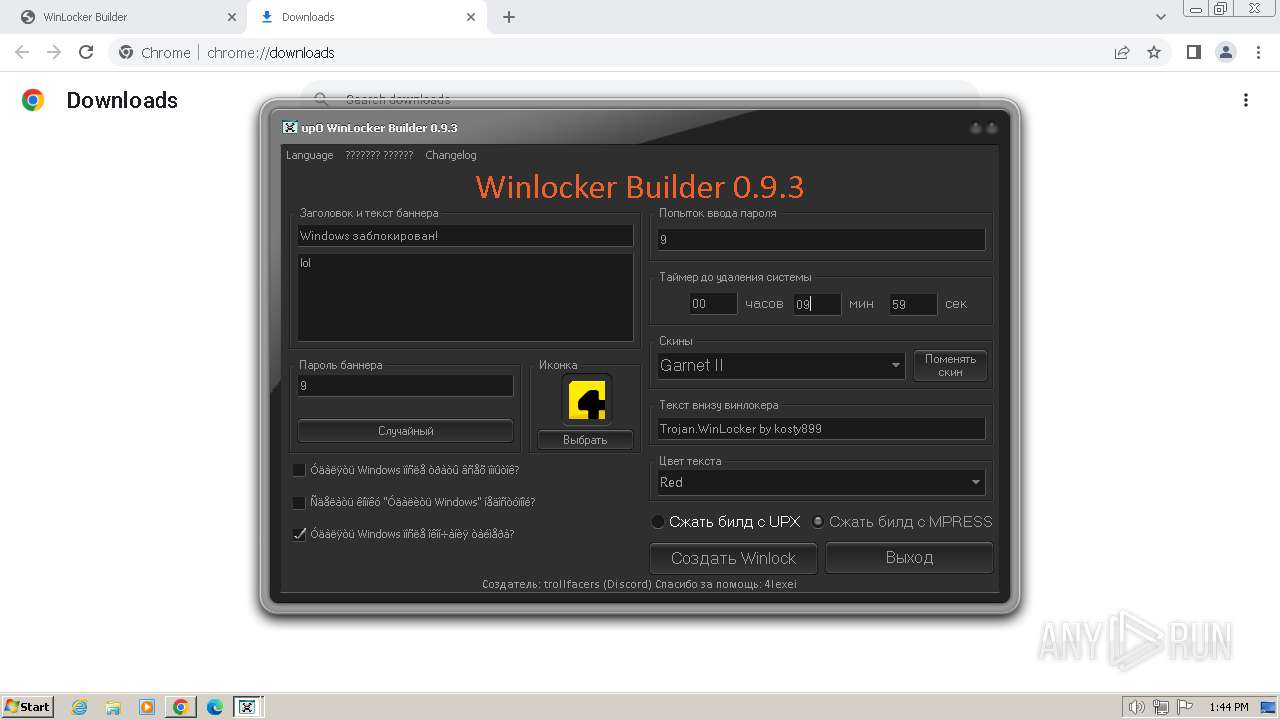Click the Chrome site info icon
Screen dimensions: 1280x720
point(126,52)
